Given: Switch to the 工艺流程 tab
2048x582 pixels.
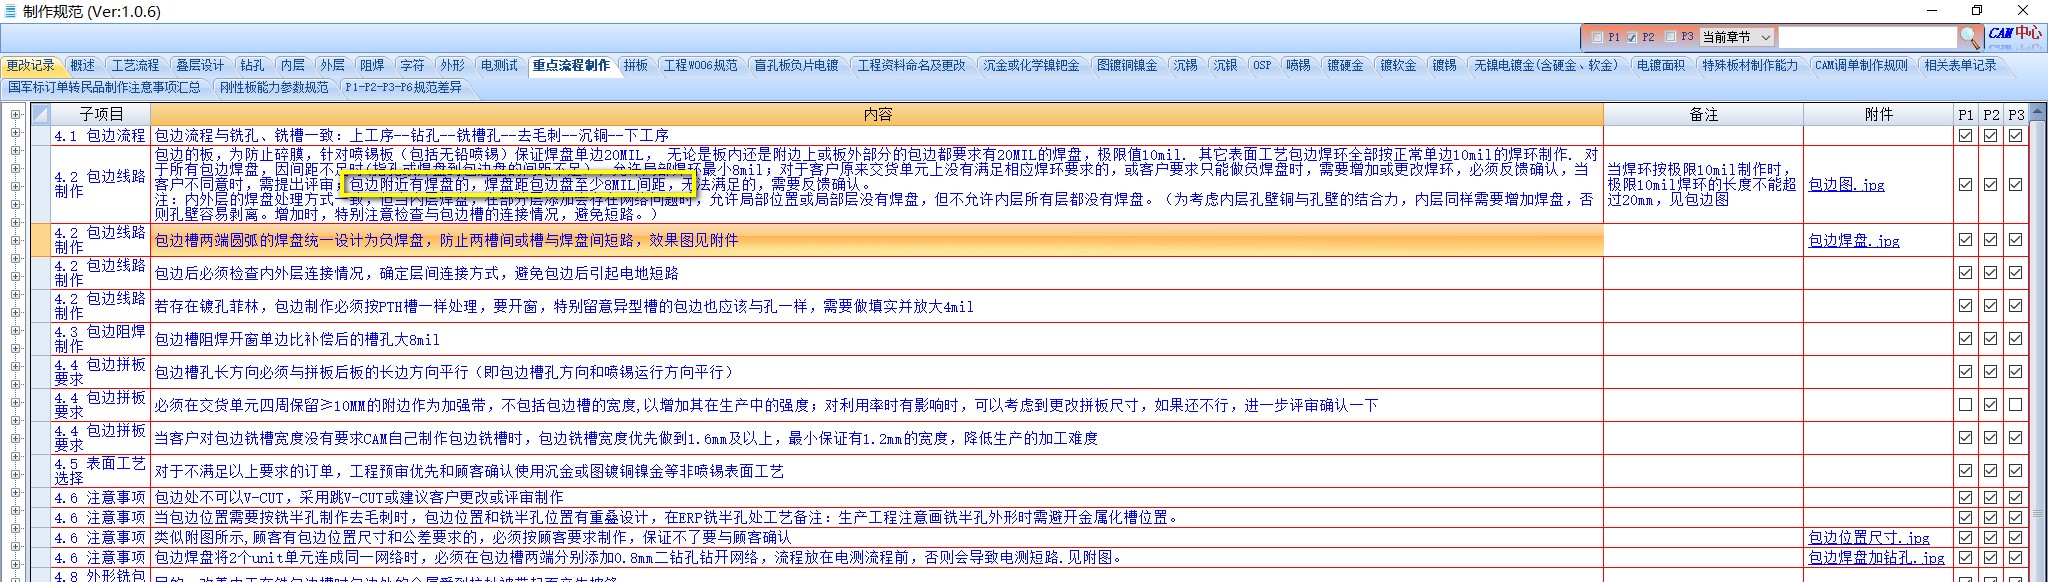Looking at the screenshot, I should 135,65.
